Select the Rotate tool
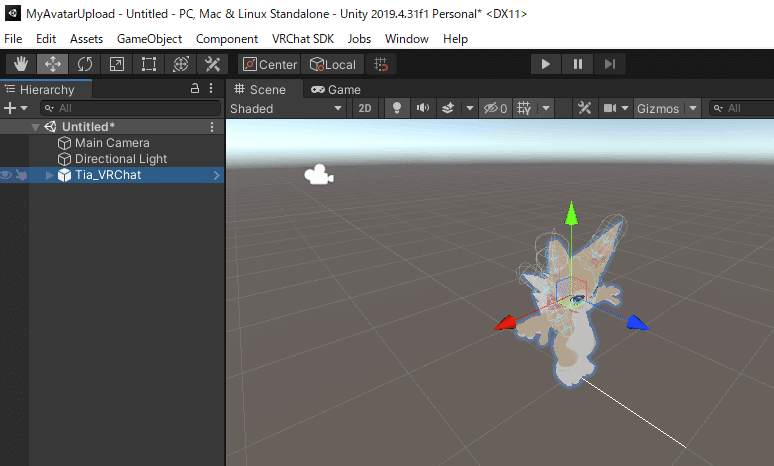The image size is (774, 466). click(x=85, y=64)
